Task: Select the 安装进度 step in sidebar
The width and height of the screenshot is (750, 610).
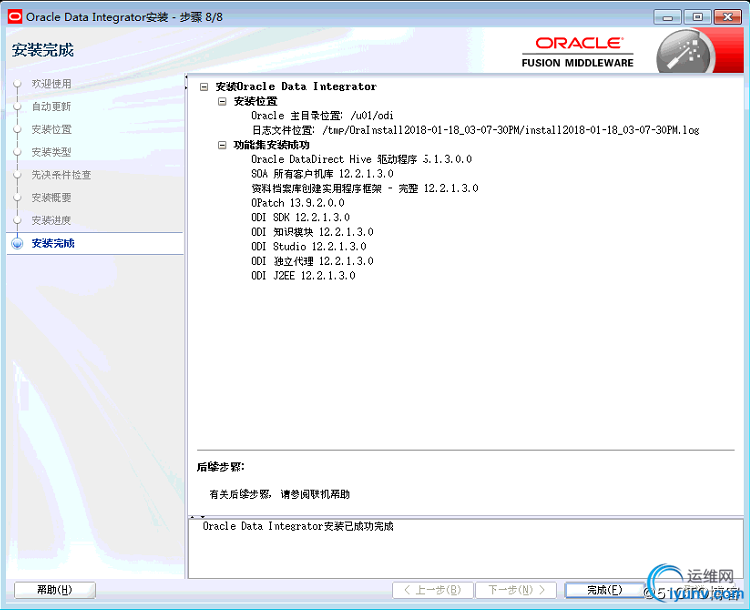Action: 52,221
